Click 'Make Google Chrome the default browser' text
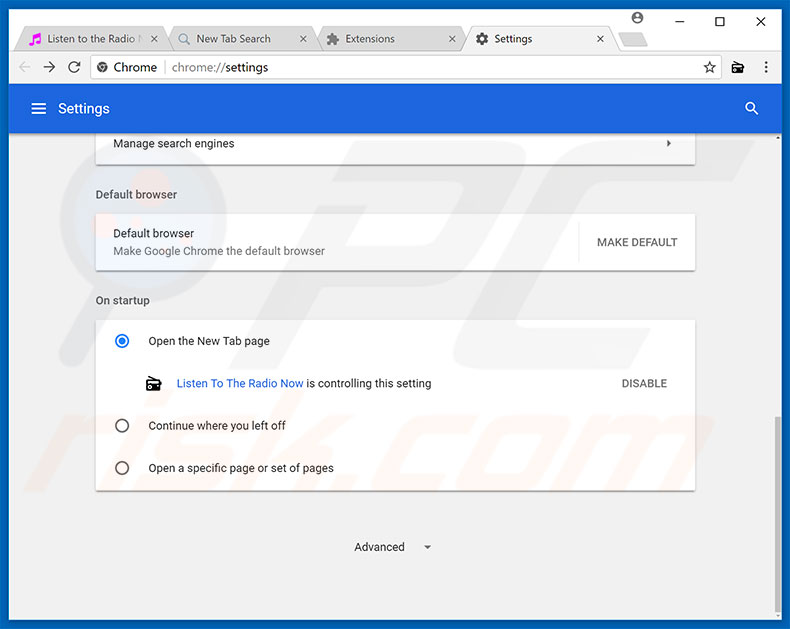This screenshot has width=790, height=629. (219, 251)
